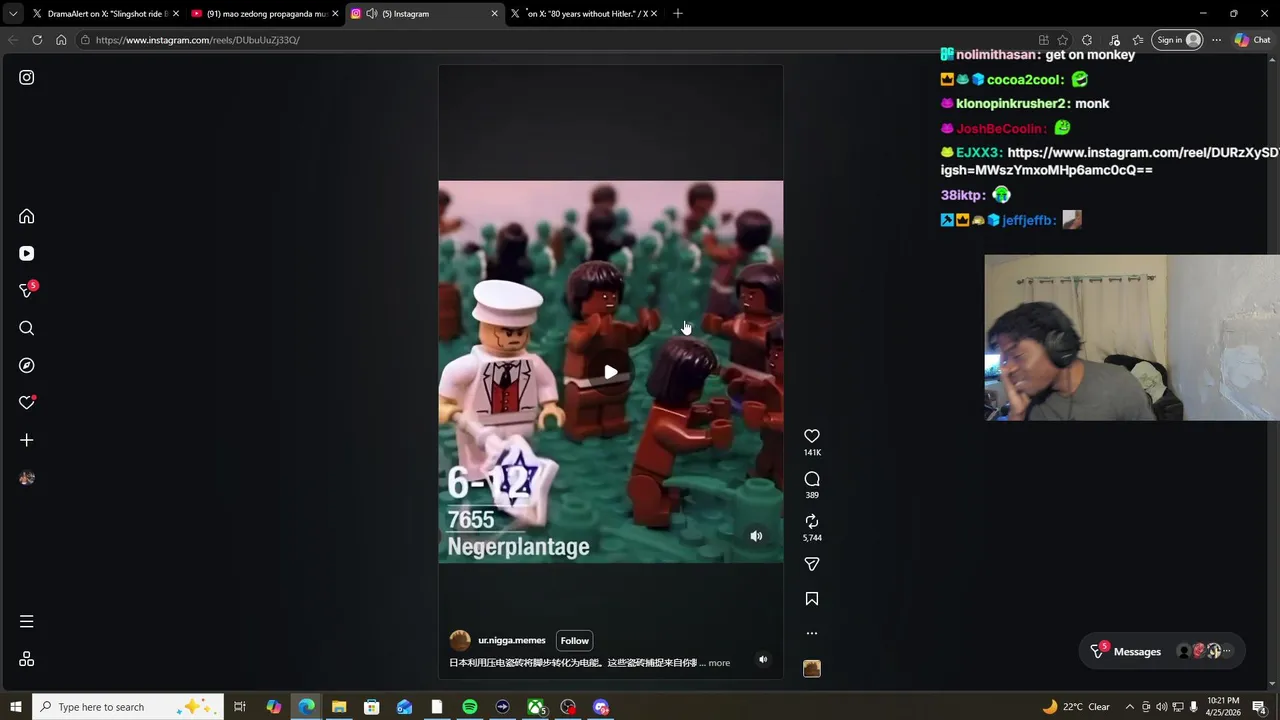Open the reel's three-dot options menu

pyautogui.click(x=812, y=633)
